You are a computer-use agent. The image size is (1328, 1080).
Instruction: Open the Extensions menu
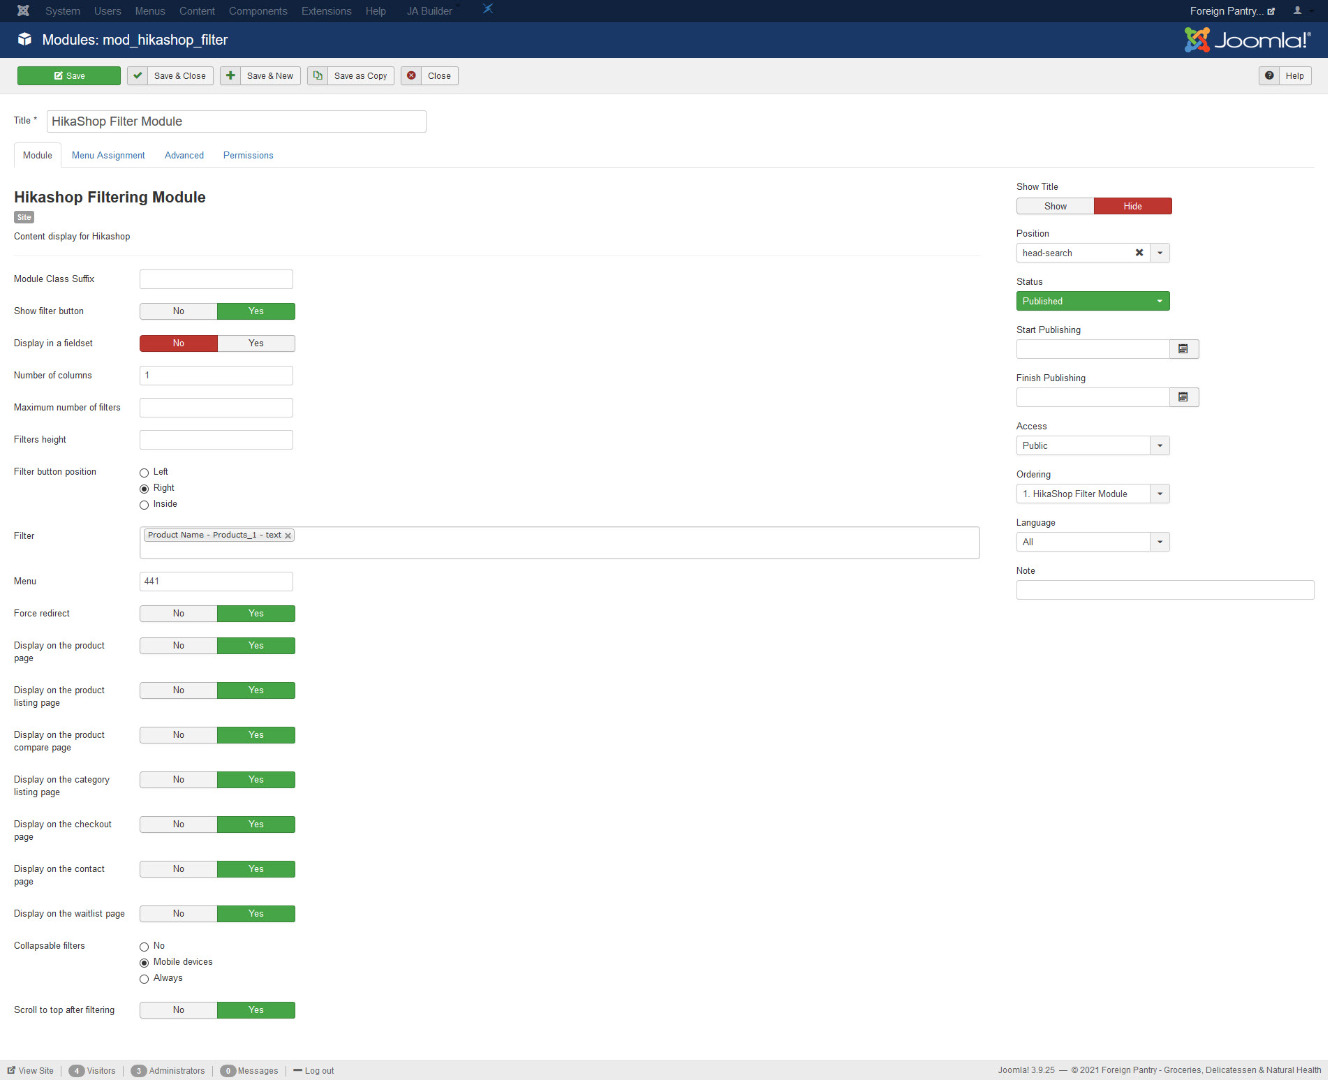326,11
